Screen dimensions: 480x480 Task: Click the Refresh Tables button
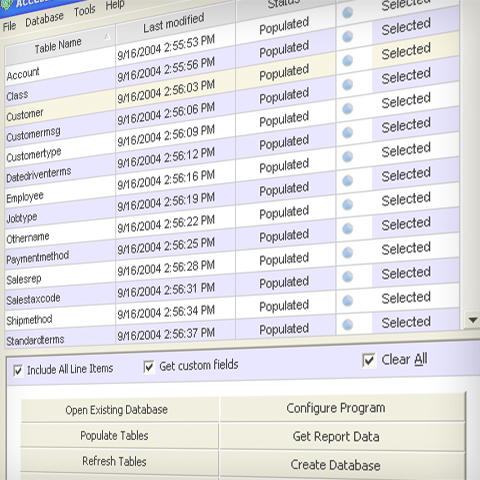click(x=120, y=461)
